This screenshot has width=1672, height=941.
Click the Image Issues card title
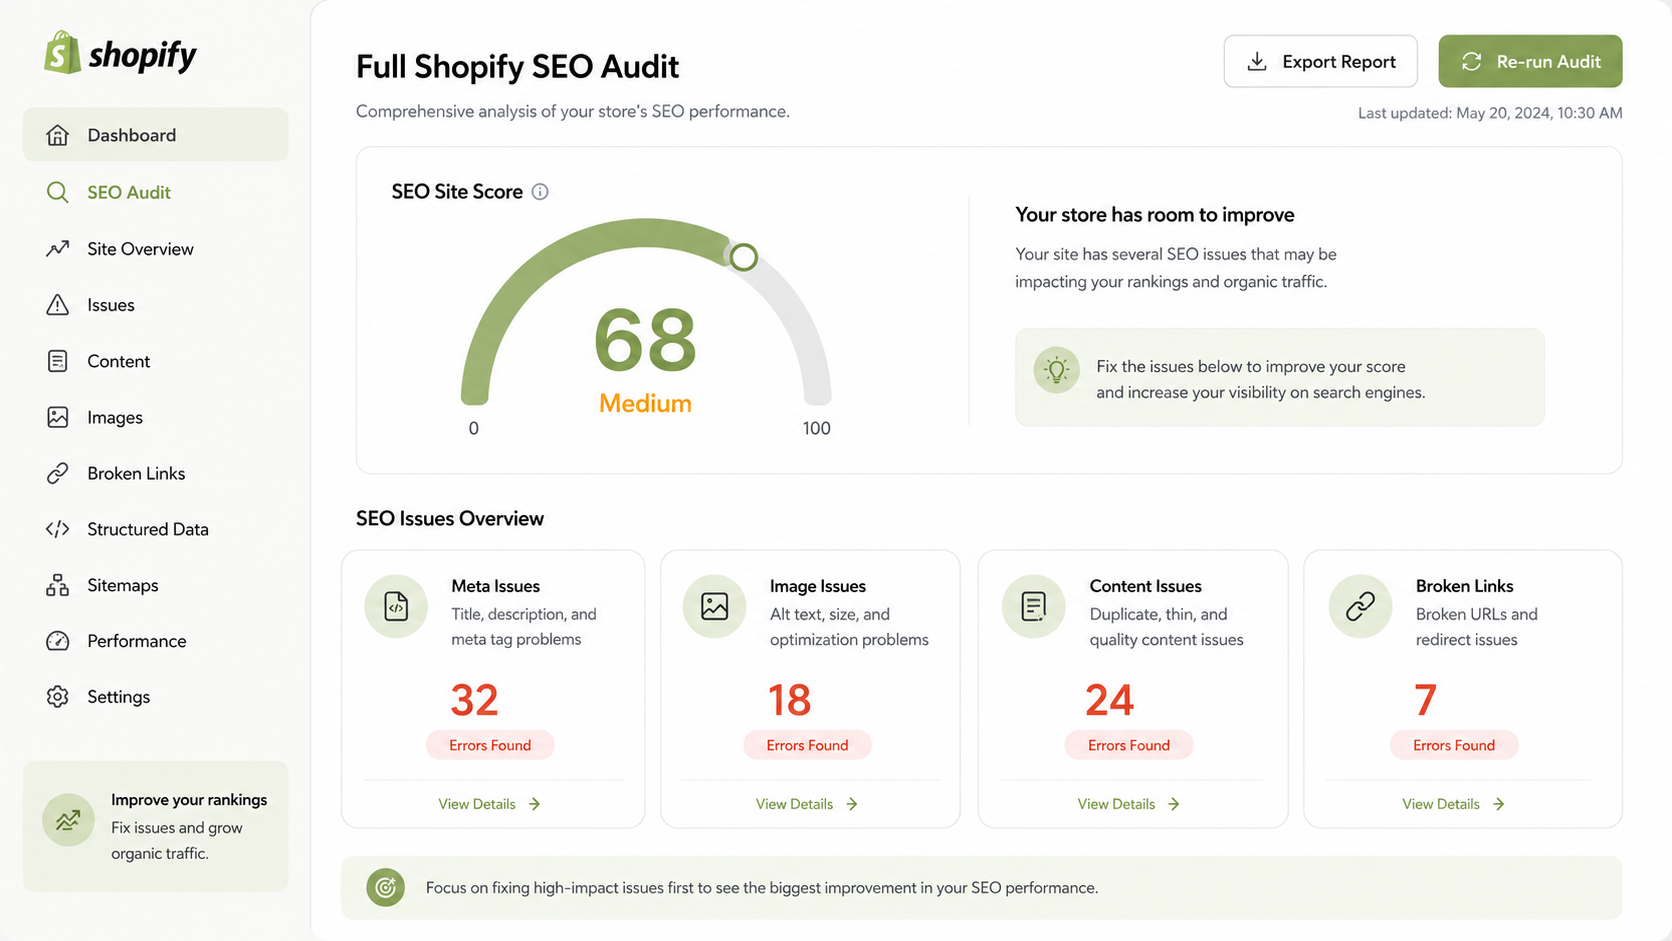pyautogui.click(x=818, y=586)
